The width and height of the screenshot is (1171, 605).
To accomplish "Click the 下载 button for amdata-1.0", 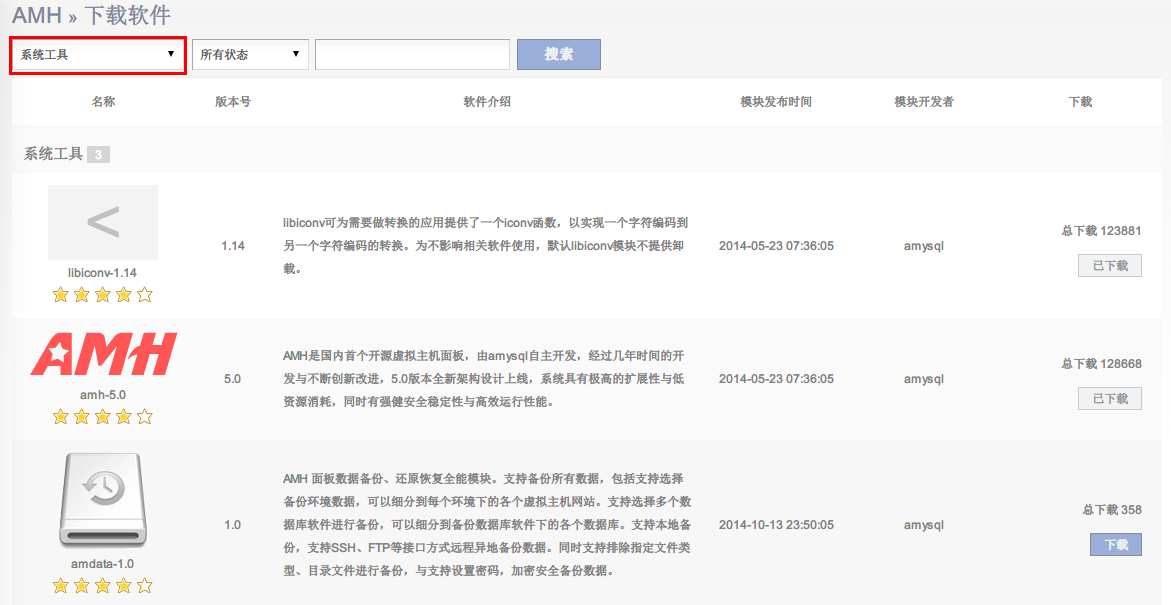I will (x=1115, y=545).
